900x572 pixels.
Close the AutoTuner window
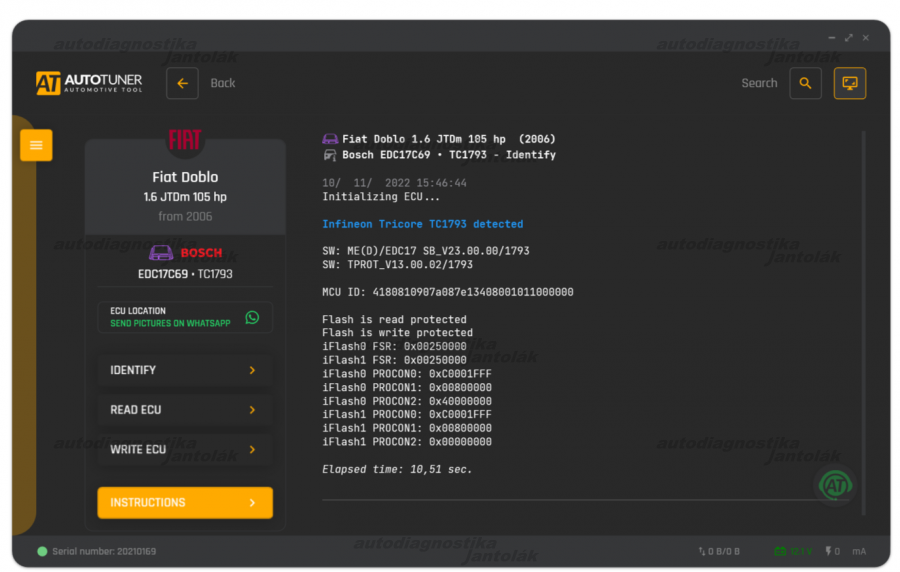[x=866, y=38]
